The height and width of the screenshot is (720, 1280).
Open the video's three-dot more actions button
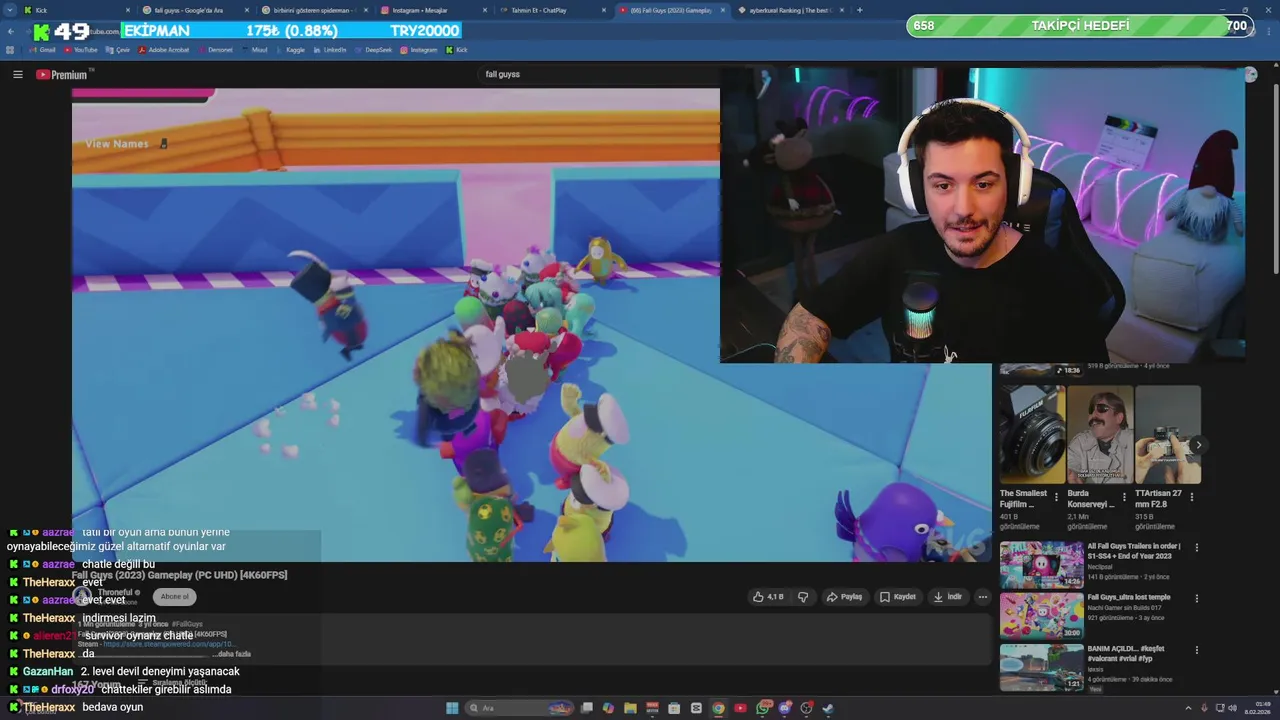pyautogui.click(x=983, y=597)
